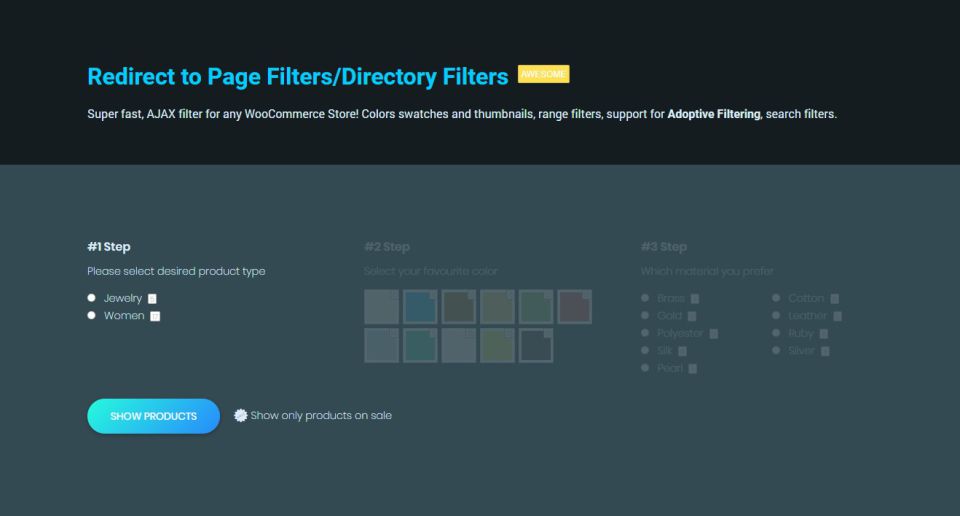Pick the blue color swatch

420,307
